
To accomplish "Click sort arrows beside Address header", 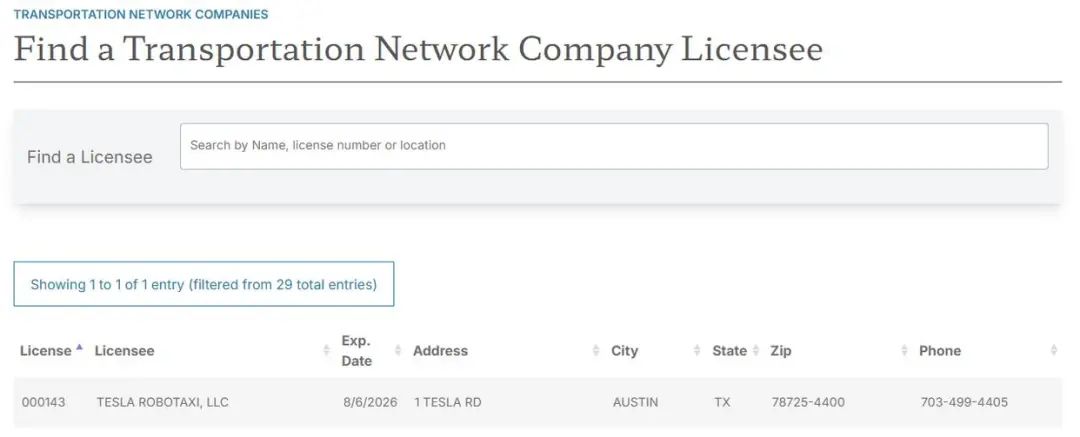I will (x=596, y=351).
